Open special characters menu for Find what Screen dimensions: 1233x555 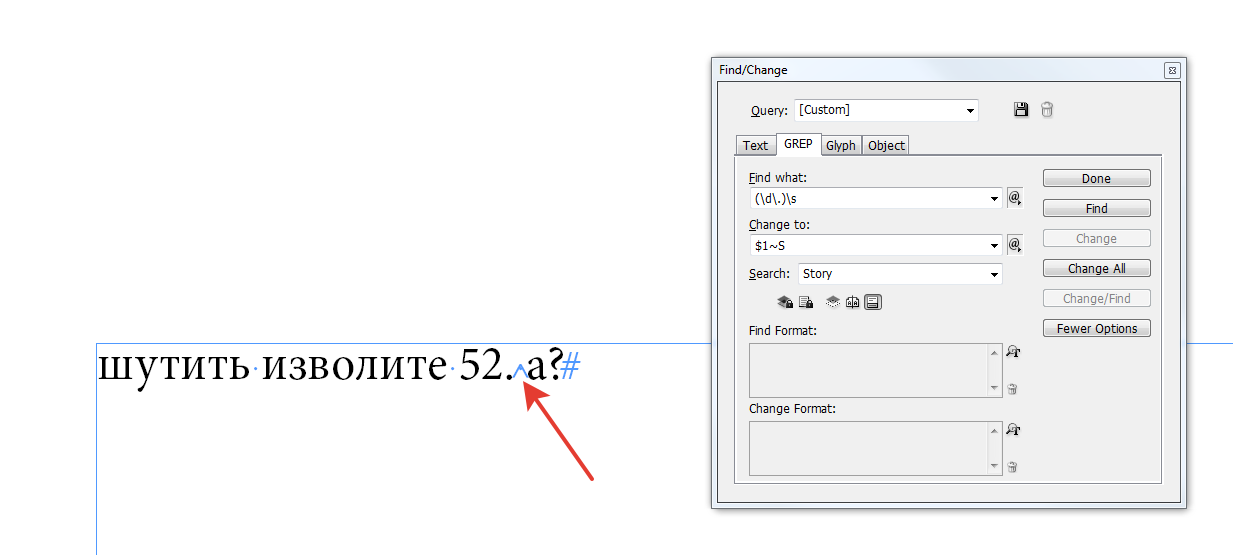(1014, 198)
